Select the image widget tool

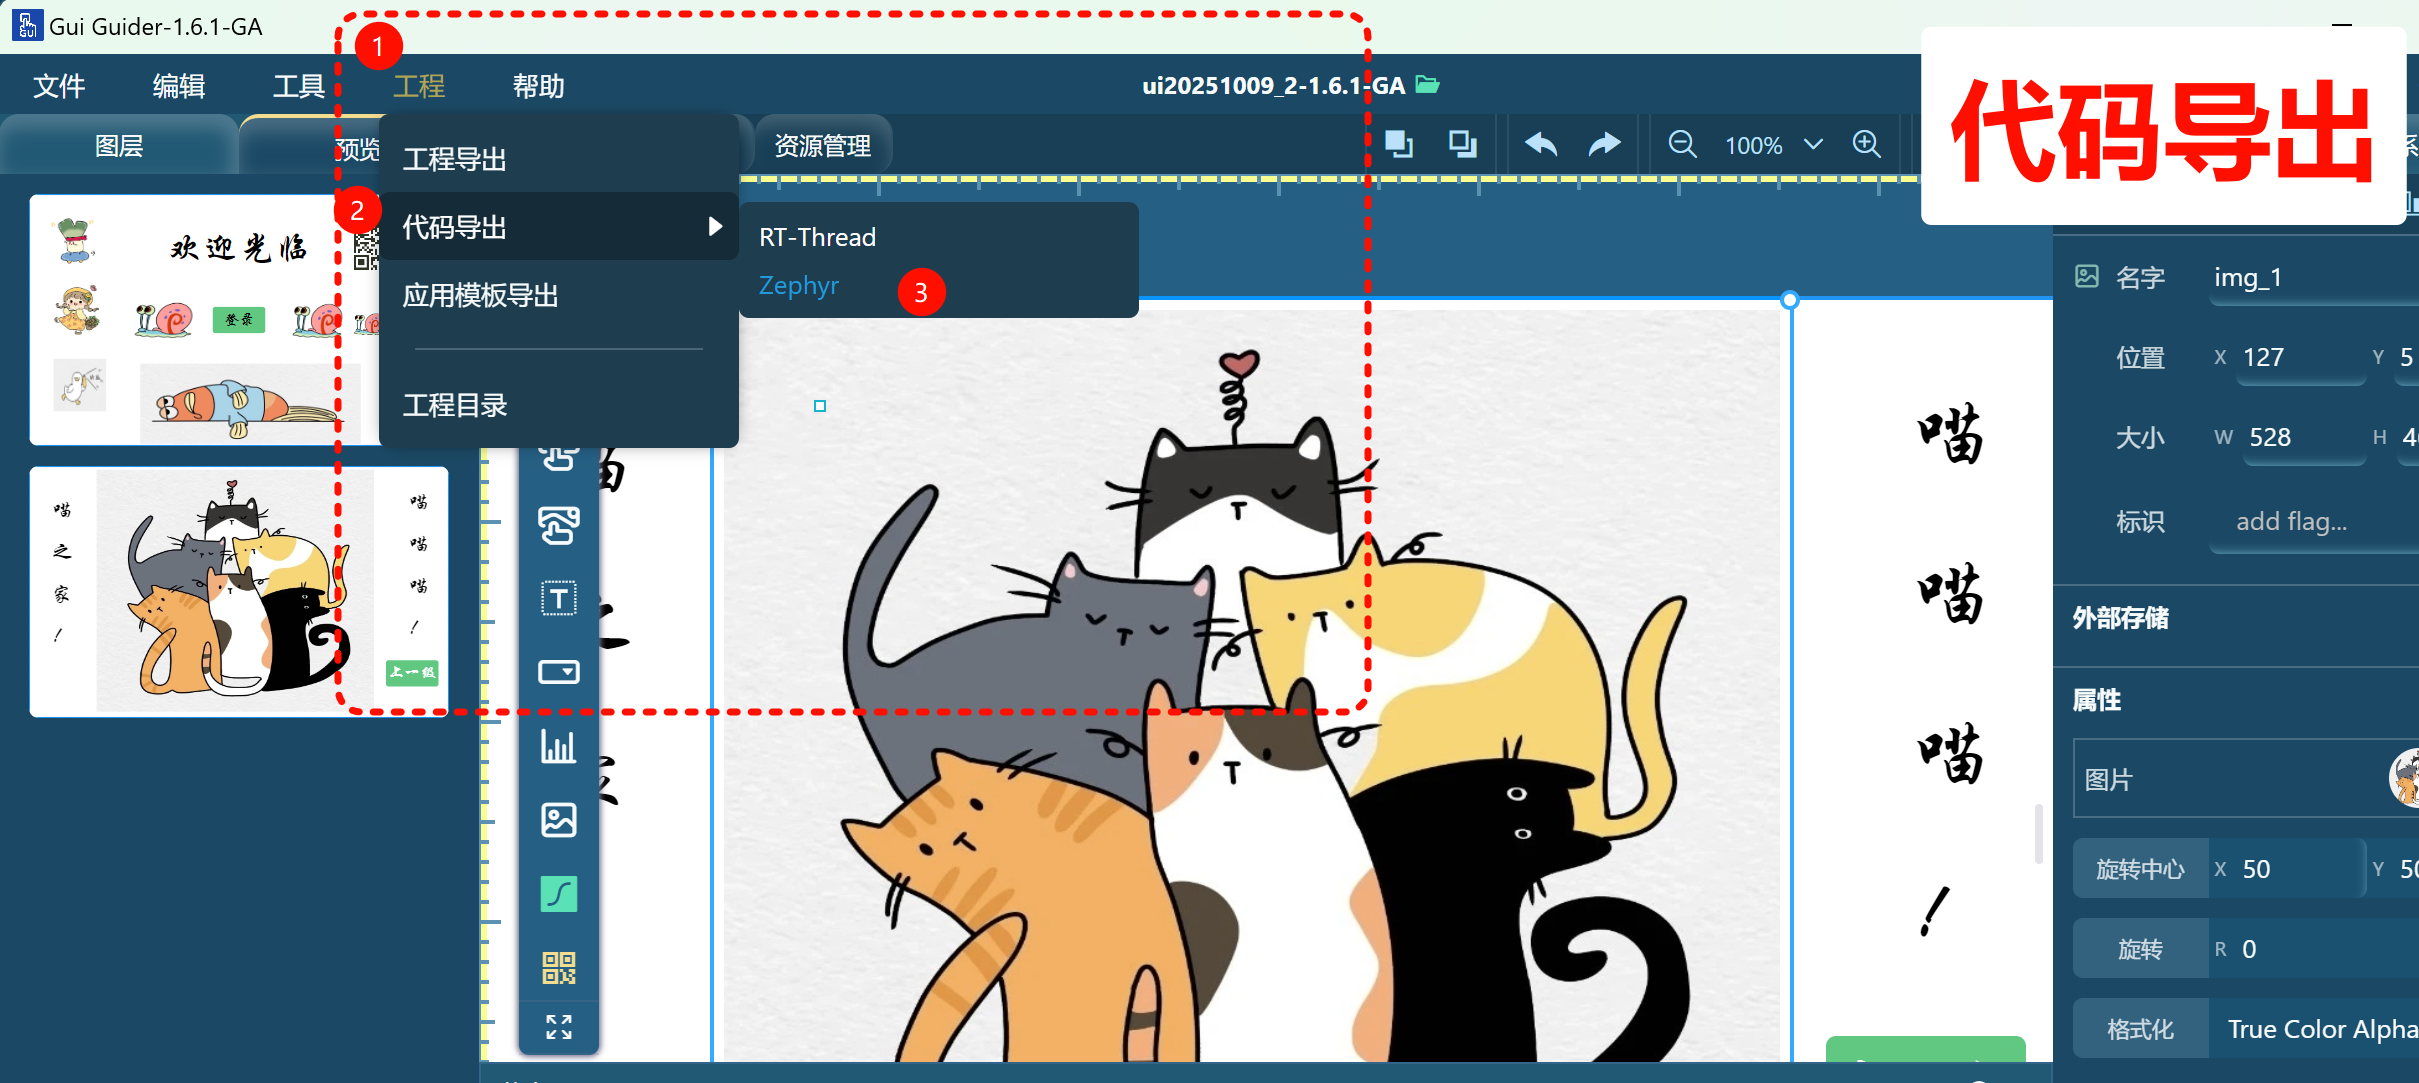tap(558, 820)
